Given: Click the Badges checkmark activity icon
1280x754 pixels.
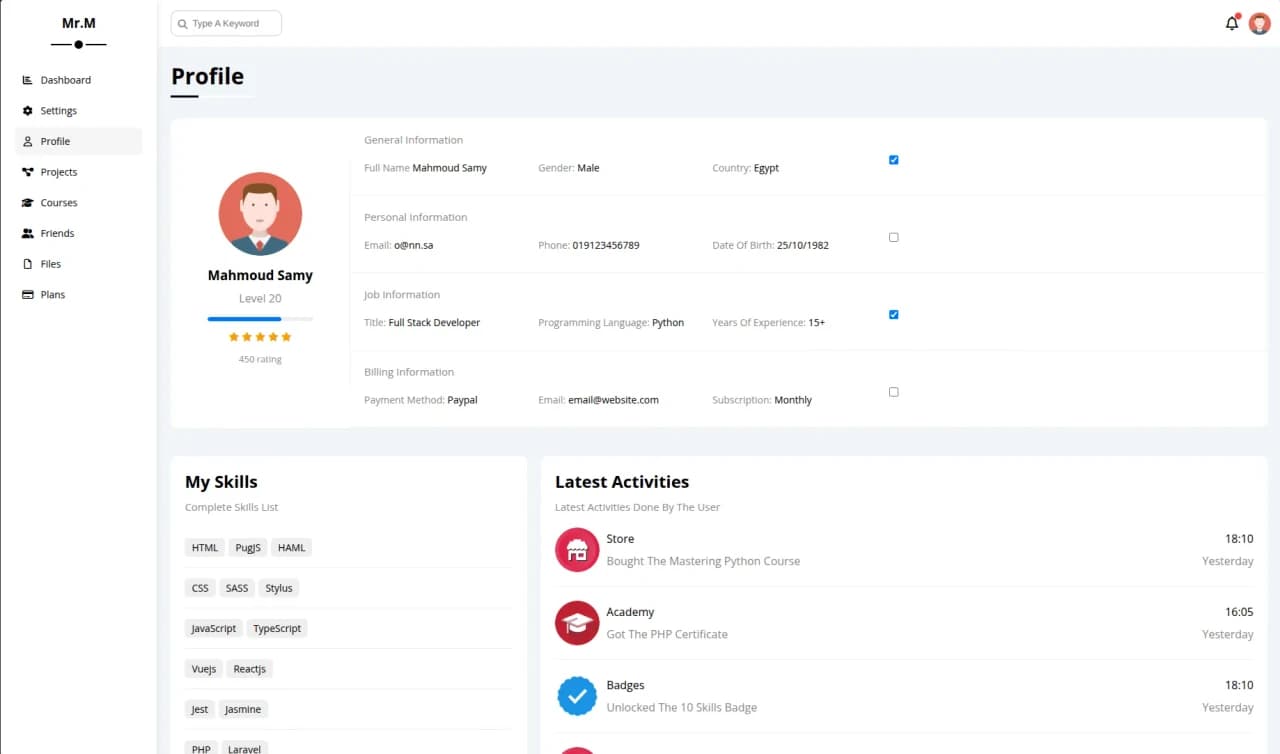Looking at the screenshot, I should (x=577, y=696).
